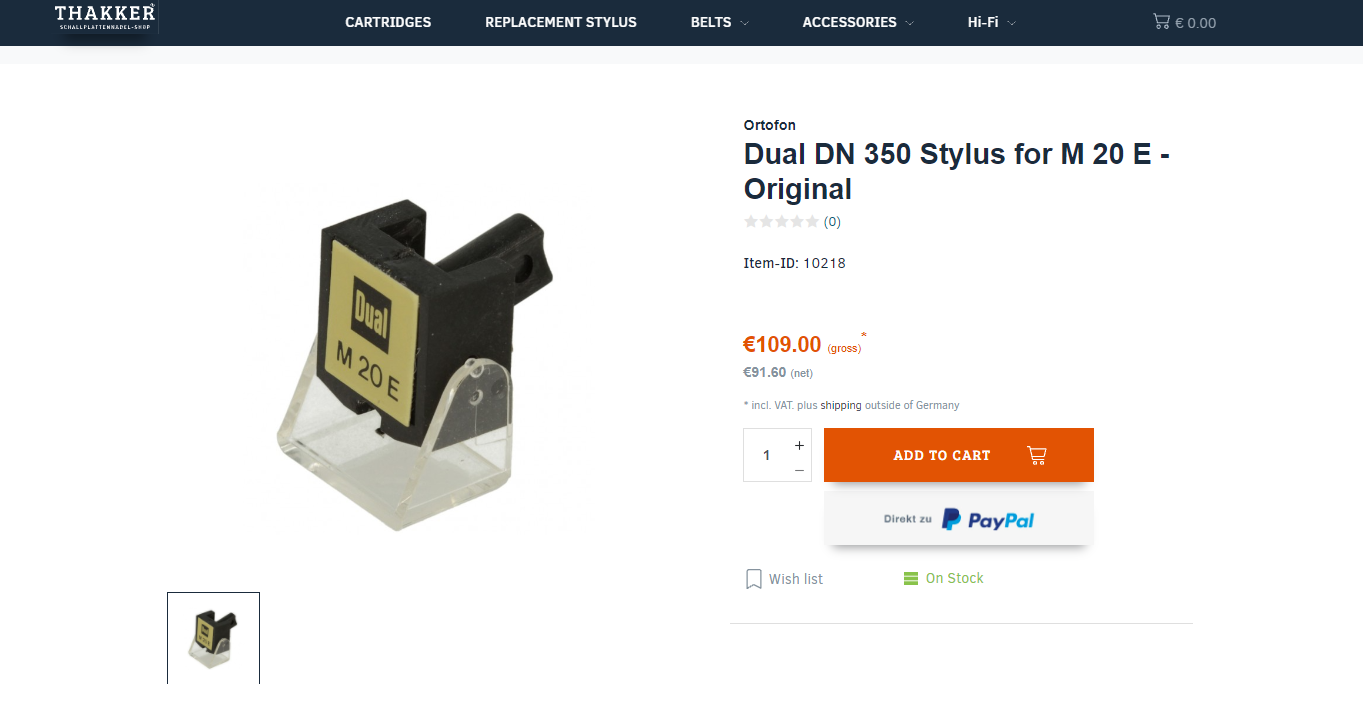Click the Thakker shop logo

[105, 17]
